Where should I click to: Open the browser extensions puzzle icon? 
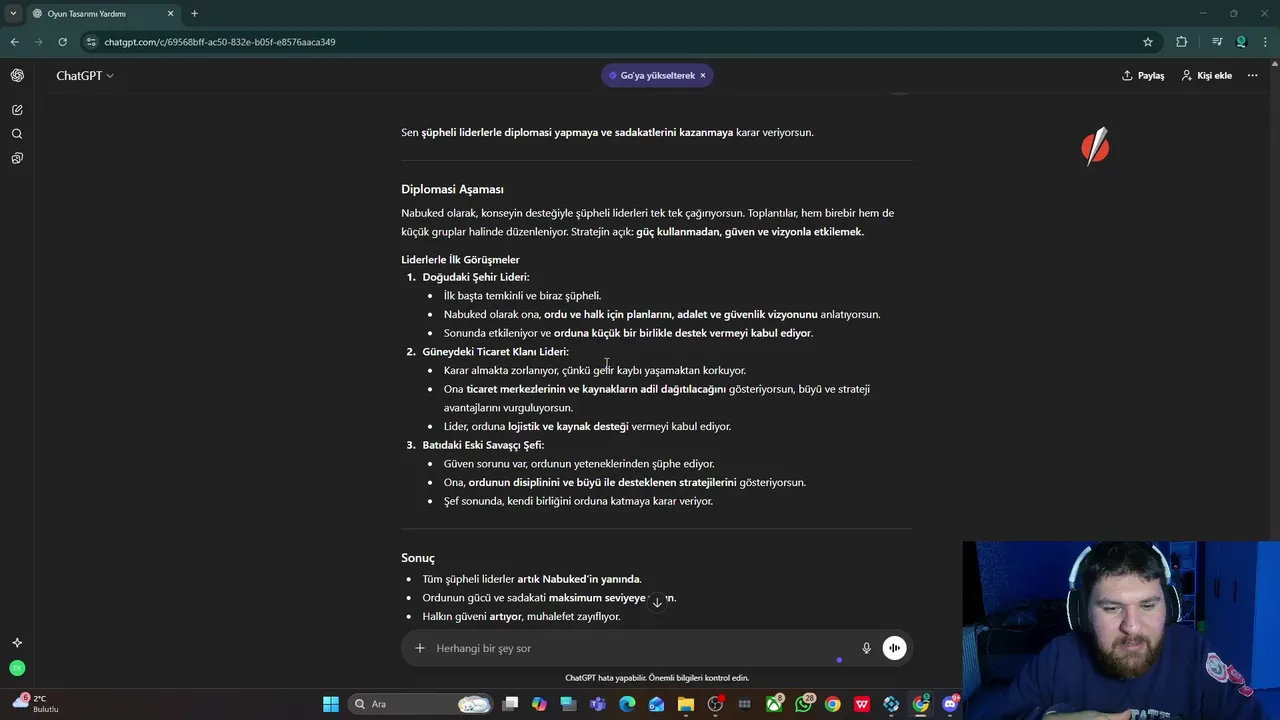1182,42
